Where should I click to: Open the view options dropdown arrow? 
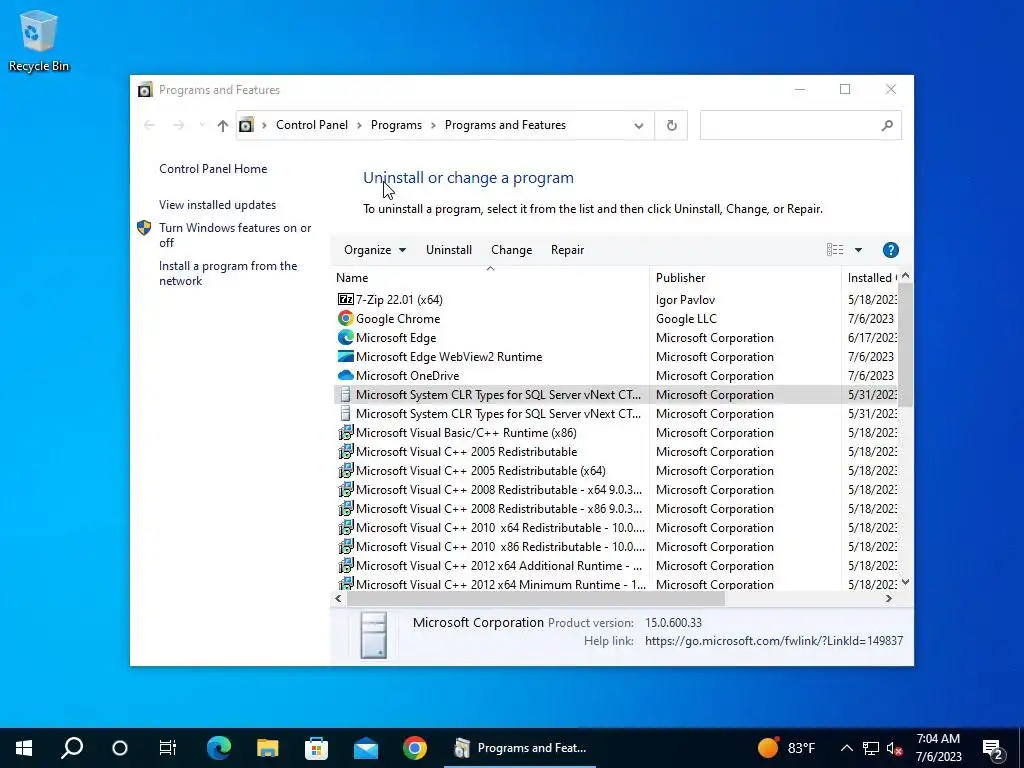[x=858, y=249]
